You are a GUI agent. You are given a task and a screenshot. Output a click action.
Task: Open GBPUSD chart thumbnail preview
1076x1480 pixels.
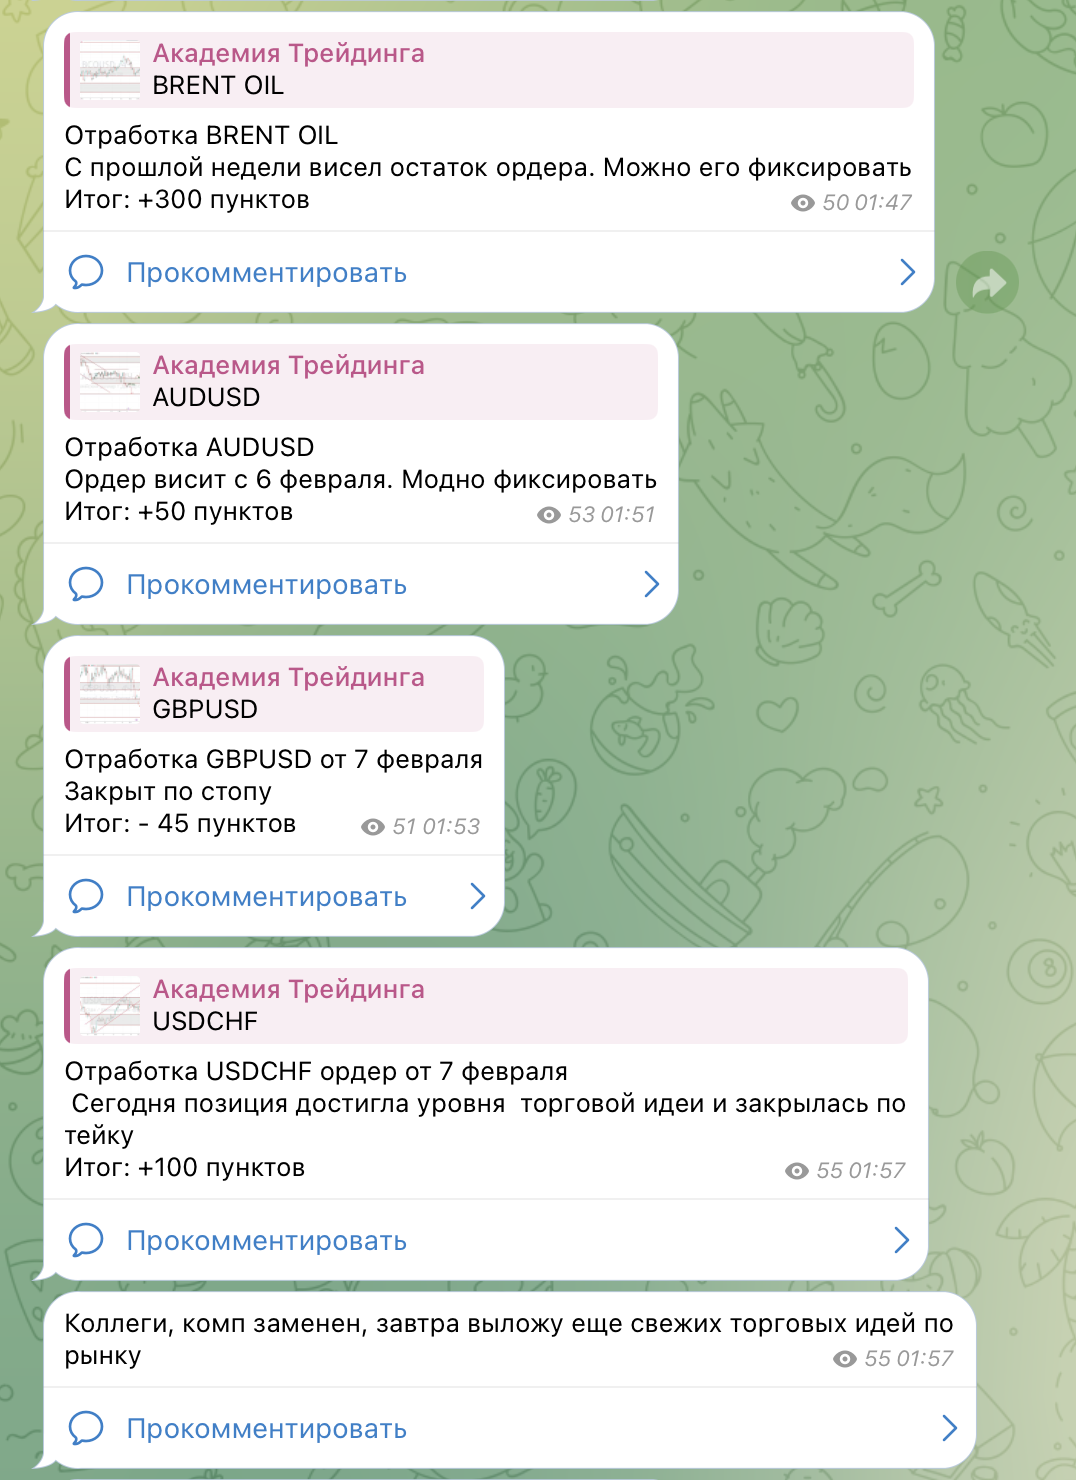point(110,694)
